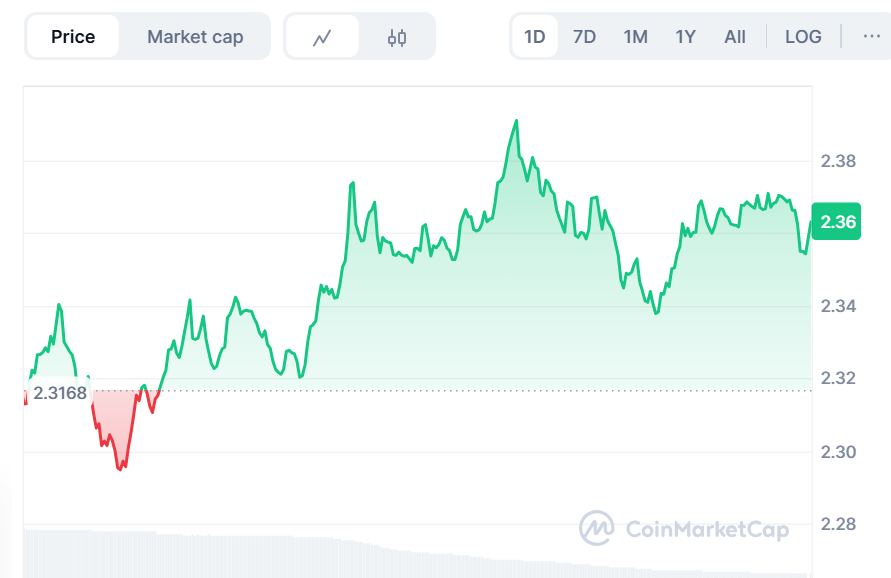
Task: Click the 2.38 y-axis price label
Action: pos(838,160)
